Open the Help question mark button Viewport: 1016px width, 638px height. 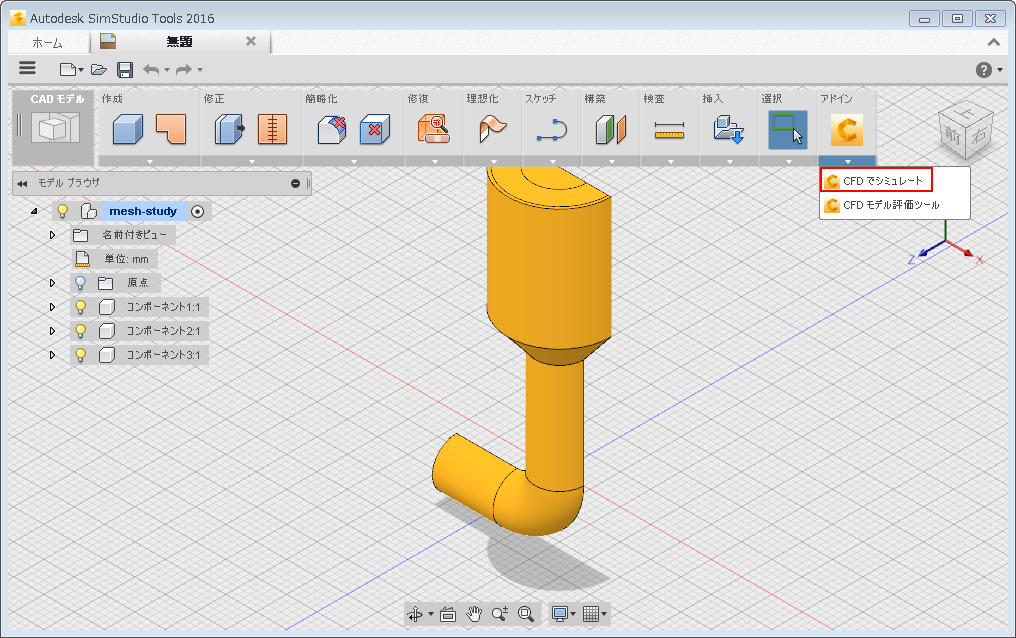(984, 70)
